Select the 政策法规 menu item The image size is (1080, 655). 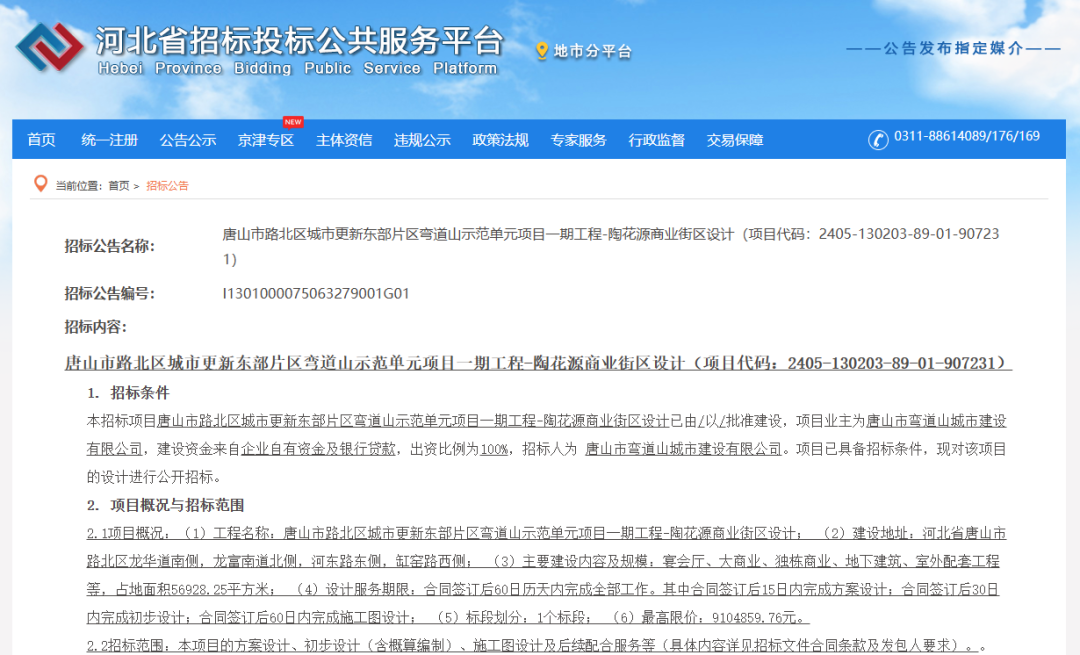(500, 140)
